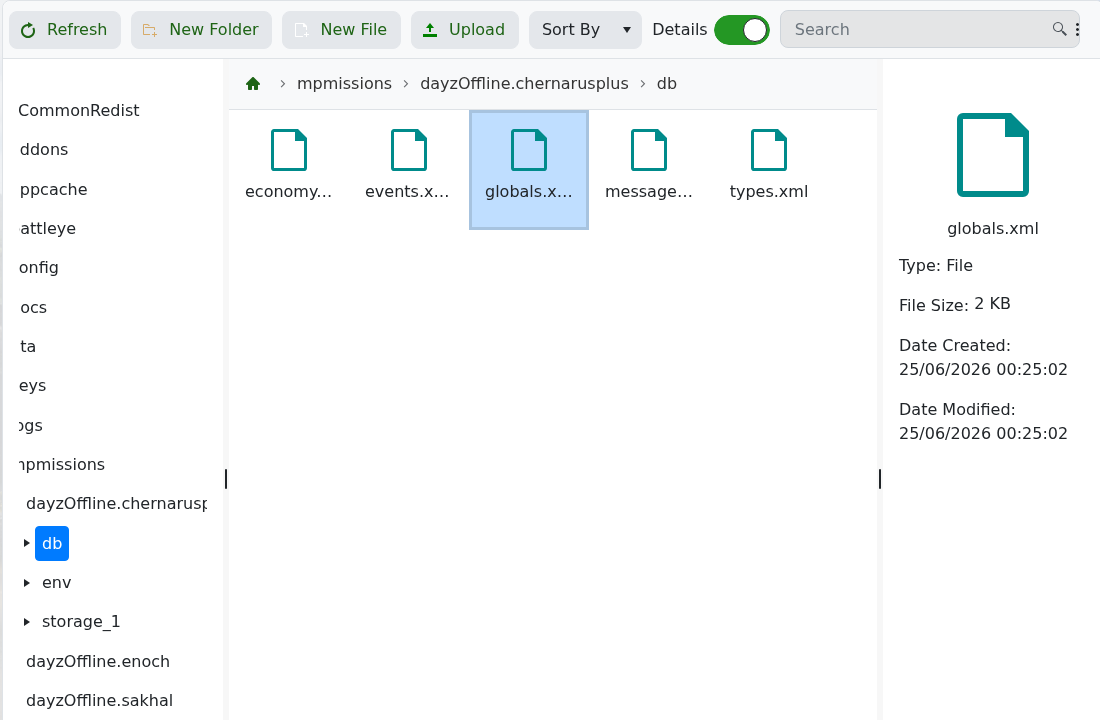Select the events.xml file icon

tap(409, 149)
